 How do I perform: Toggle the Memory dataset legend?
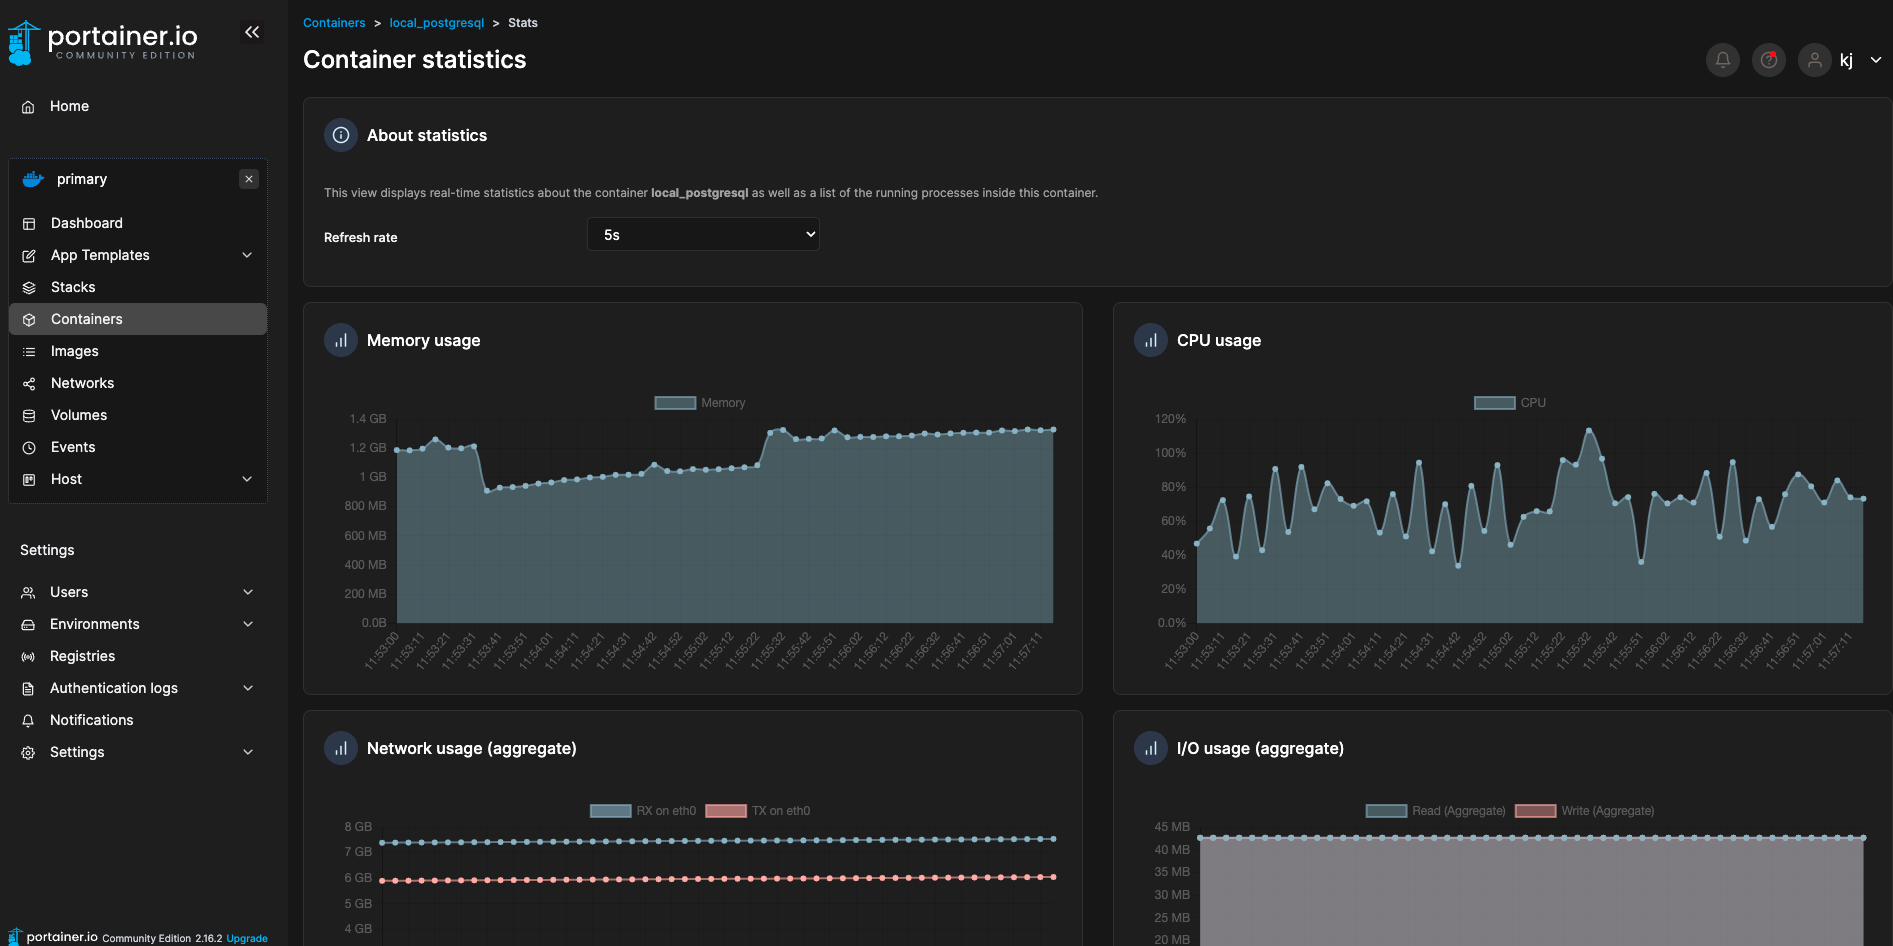[700, 403]
